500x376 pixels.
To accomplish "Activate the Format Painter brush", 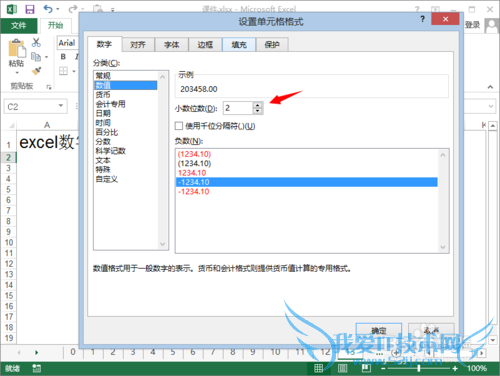I will pos(36,71).
